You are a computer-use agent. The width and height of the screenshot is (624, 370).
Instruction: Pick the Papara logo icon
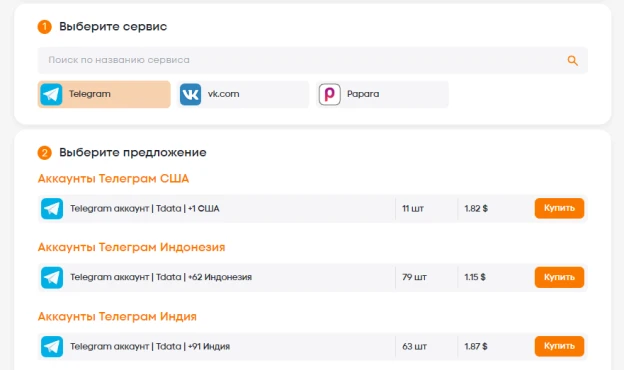330,94
